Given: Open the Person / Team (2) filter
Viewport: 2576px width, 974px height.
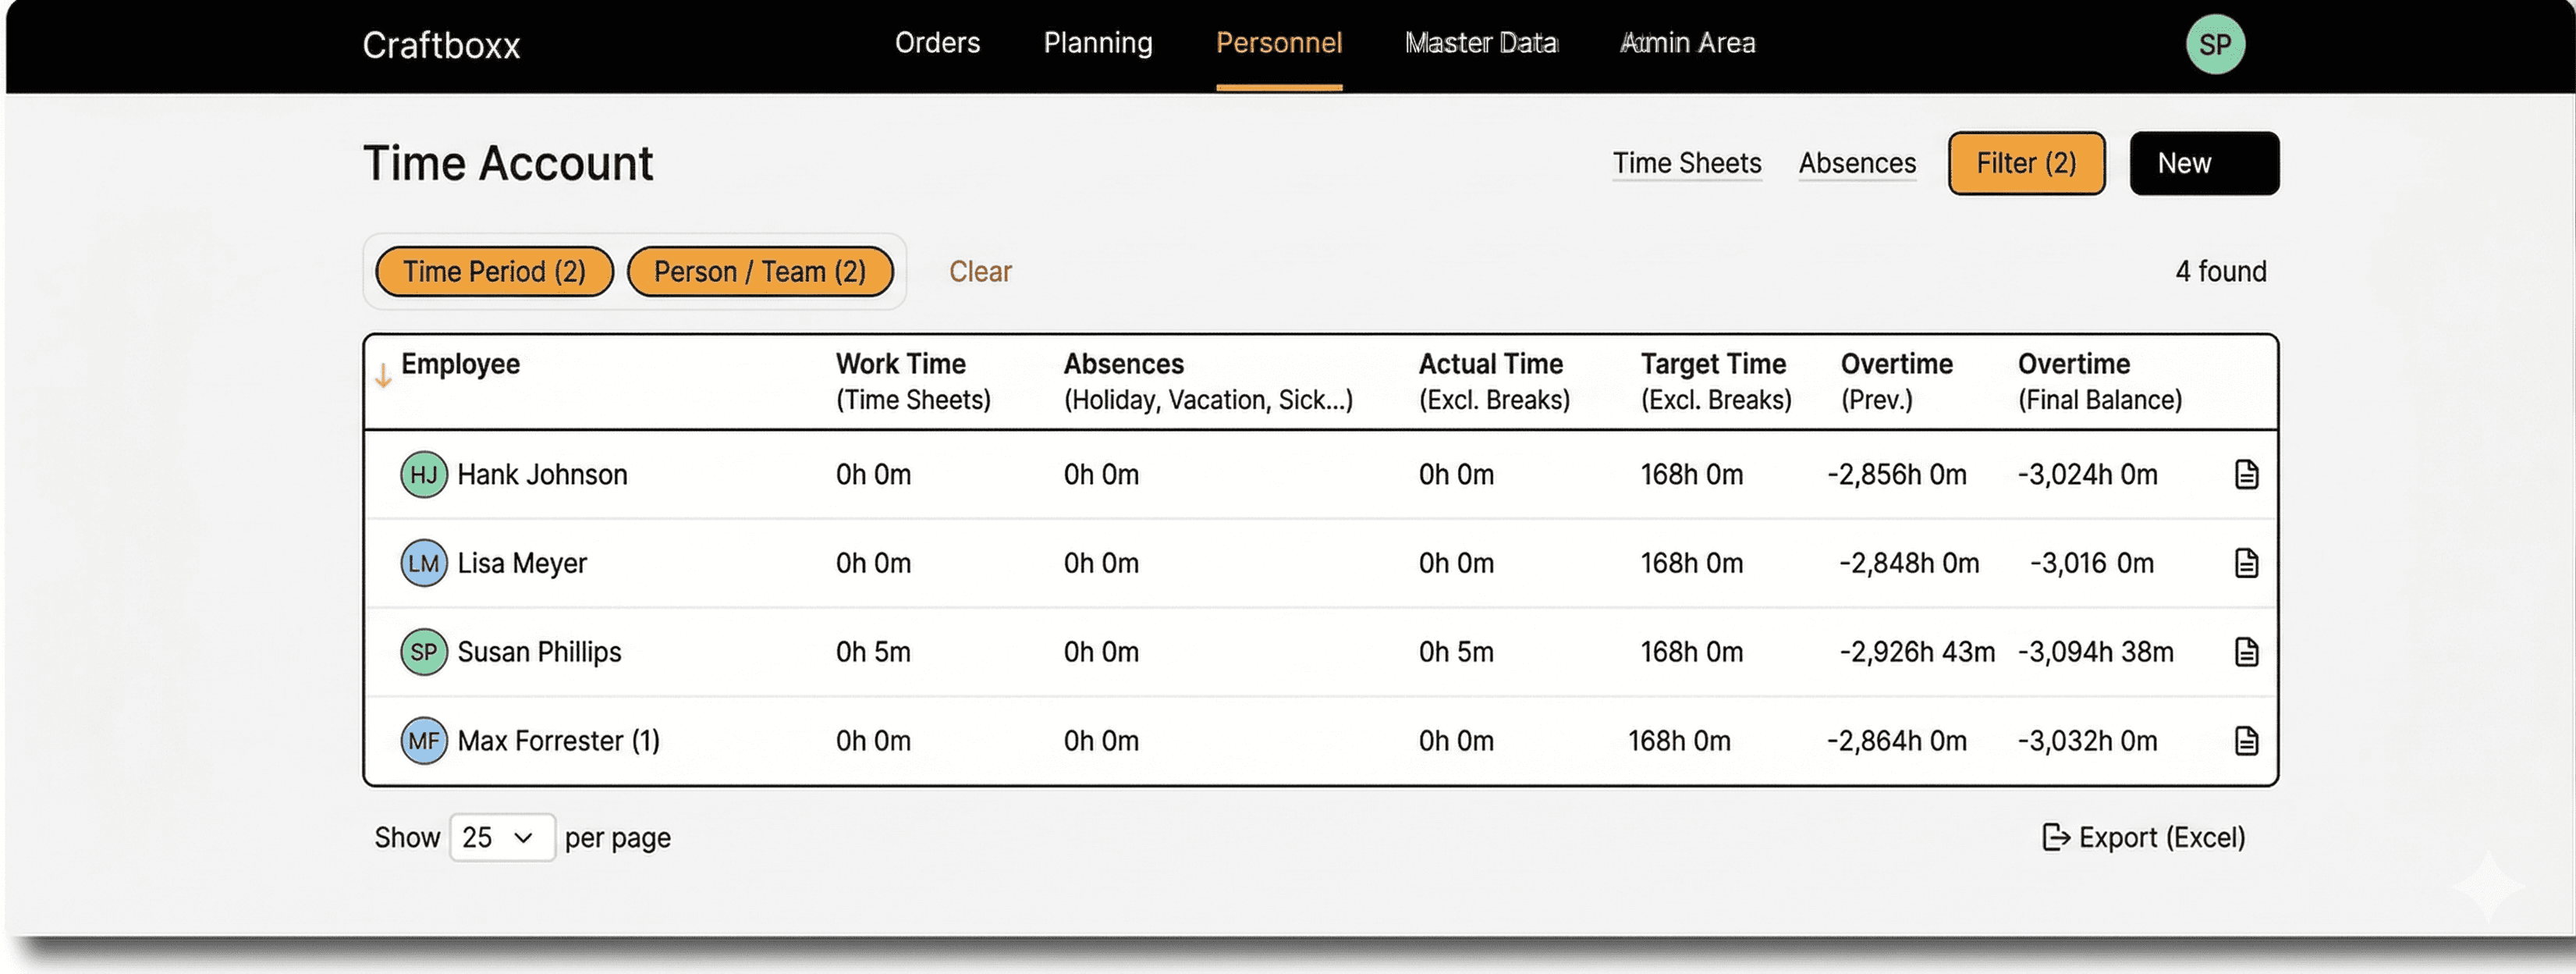Looking at the screenshot, I should tap(759, 272).
